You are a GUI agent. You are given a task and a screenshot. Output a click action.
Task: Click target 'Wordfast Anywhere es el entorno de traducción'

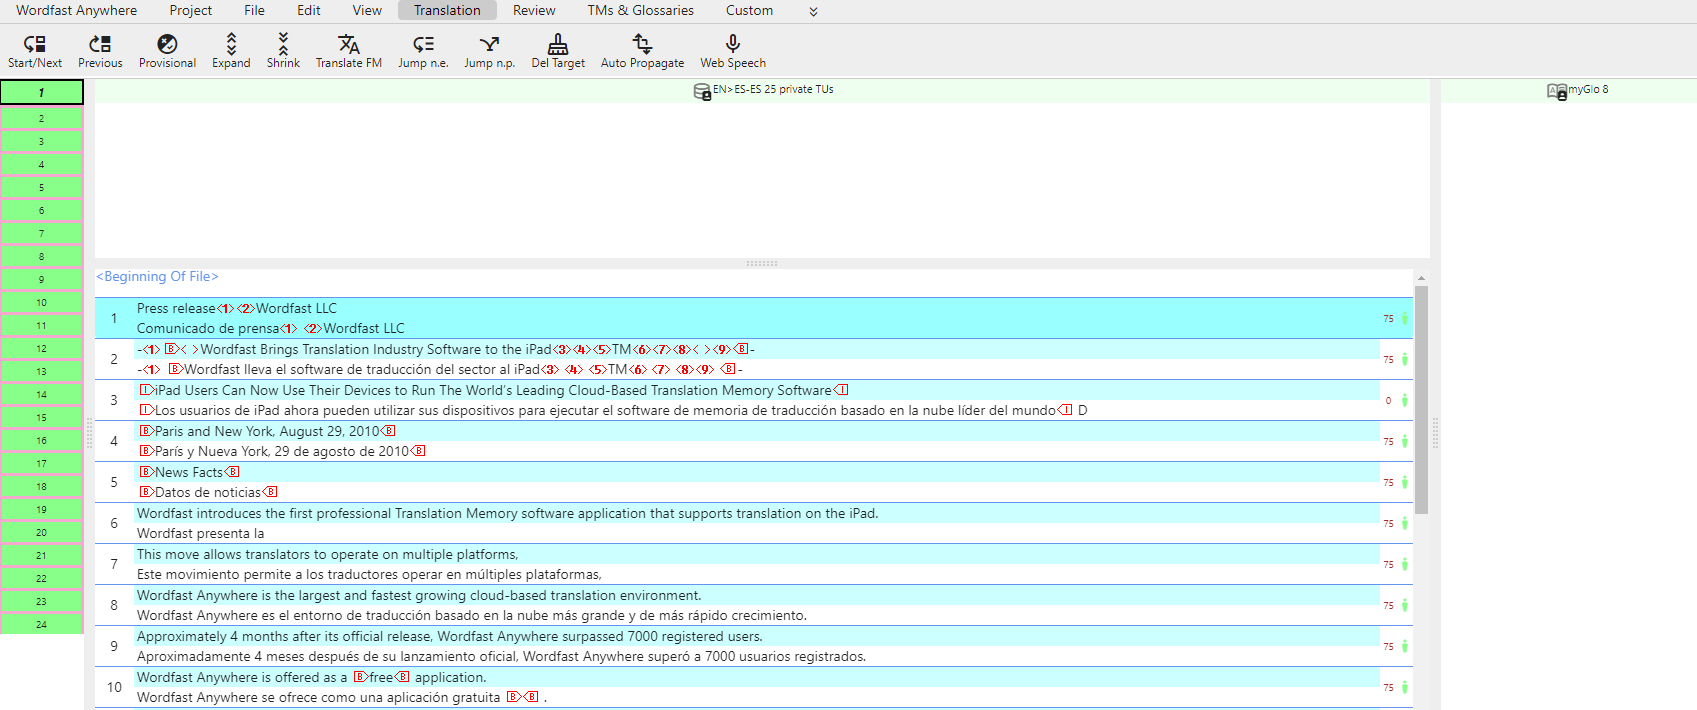286,615
